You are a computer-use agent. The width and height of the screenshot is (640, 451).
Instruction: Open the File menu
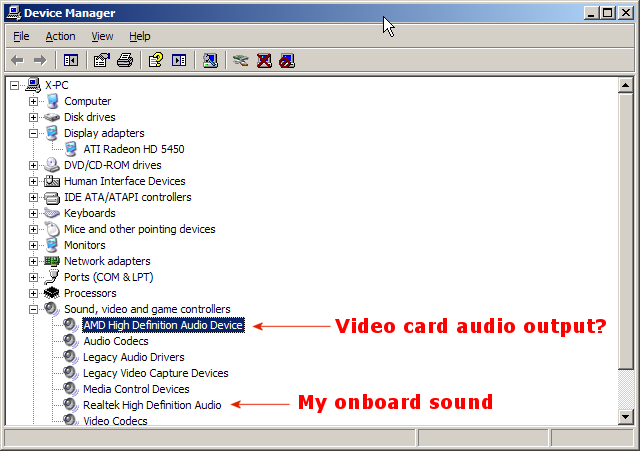(x=21, y=36)
